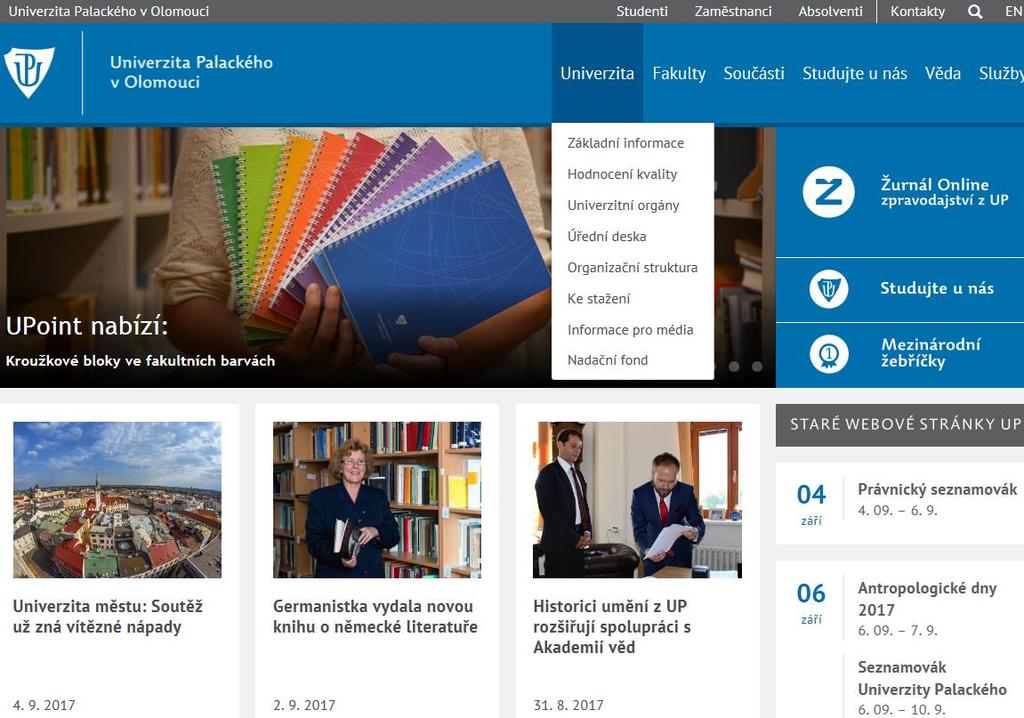The height and width of the screenshot is (718, 1024).
Task: Click Studujte u nás sidebar banner text
Action: point(936,288)
